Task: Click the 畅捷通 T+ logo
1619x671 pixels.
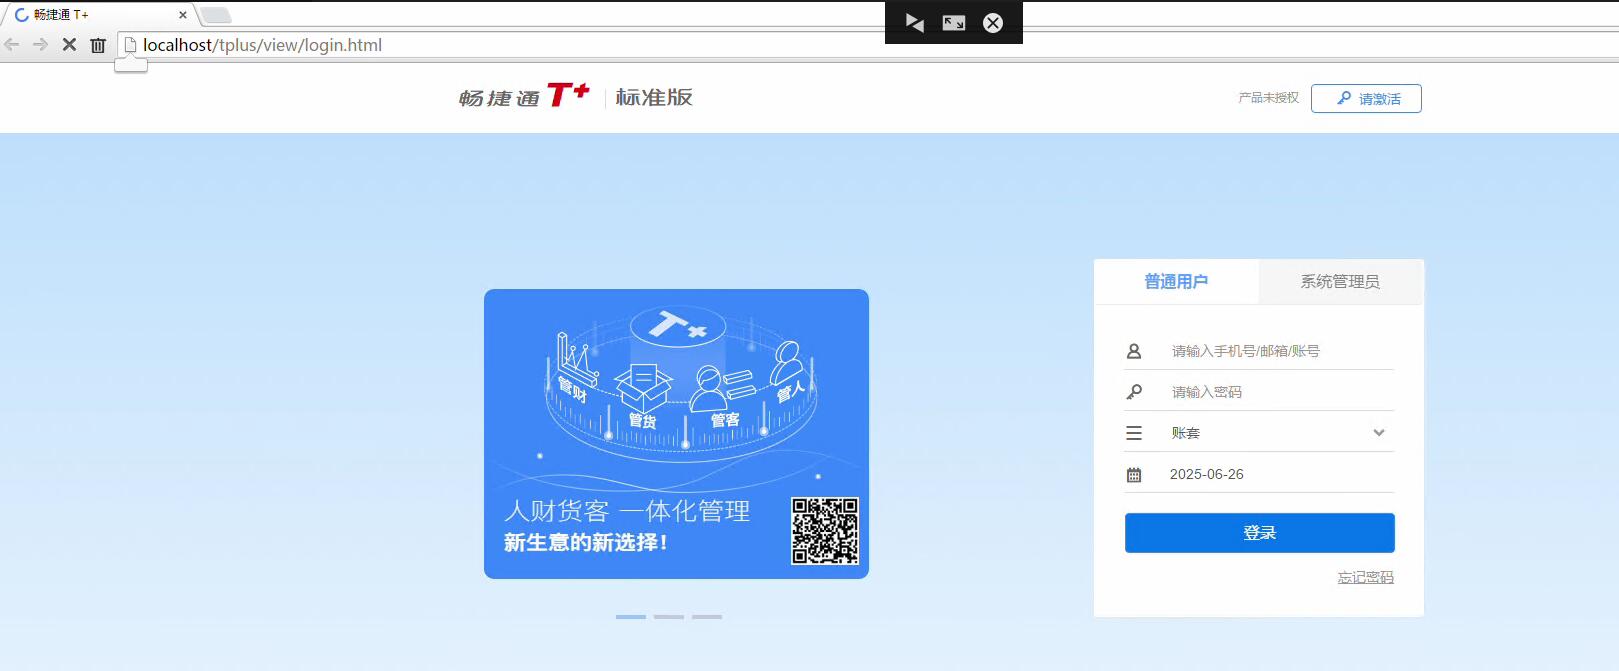Action: click(x=524, y=96)
